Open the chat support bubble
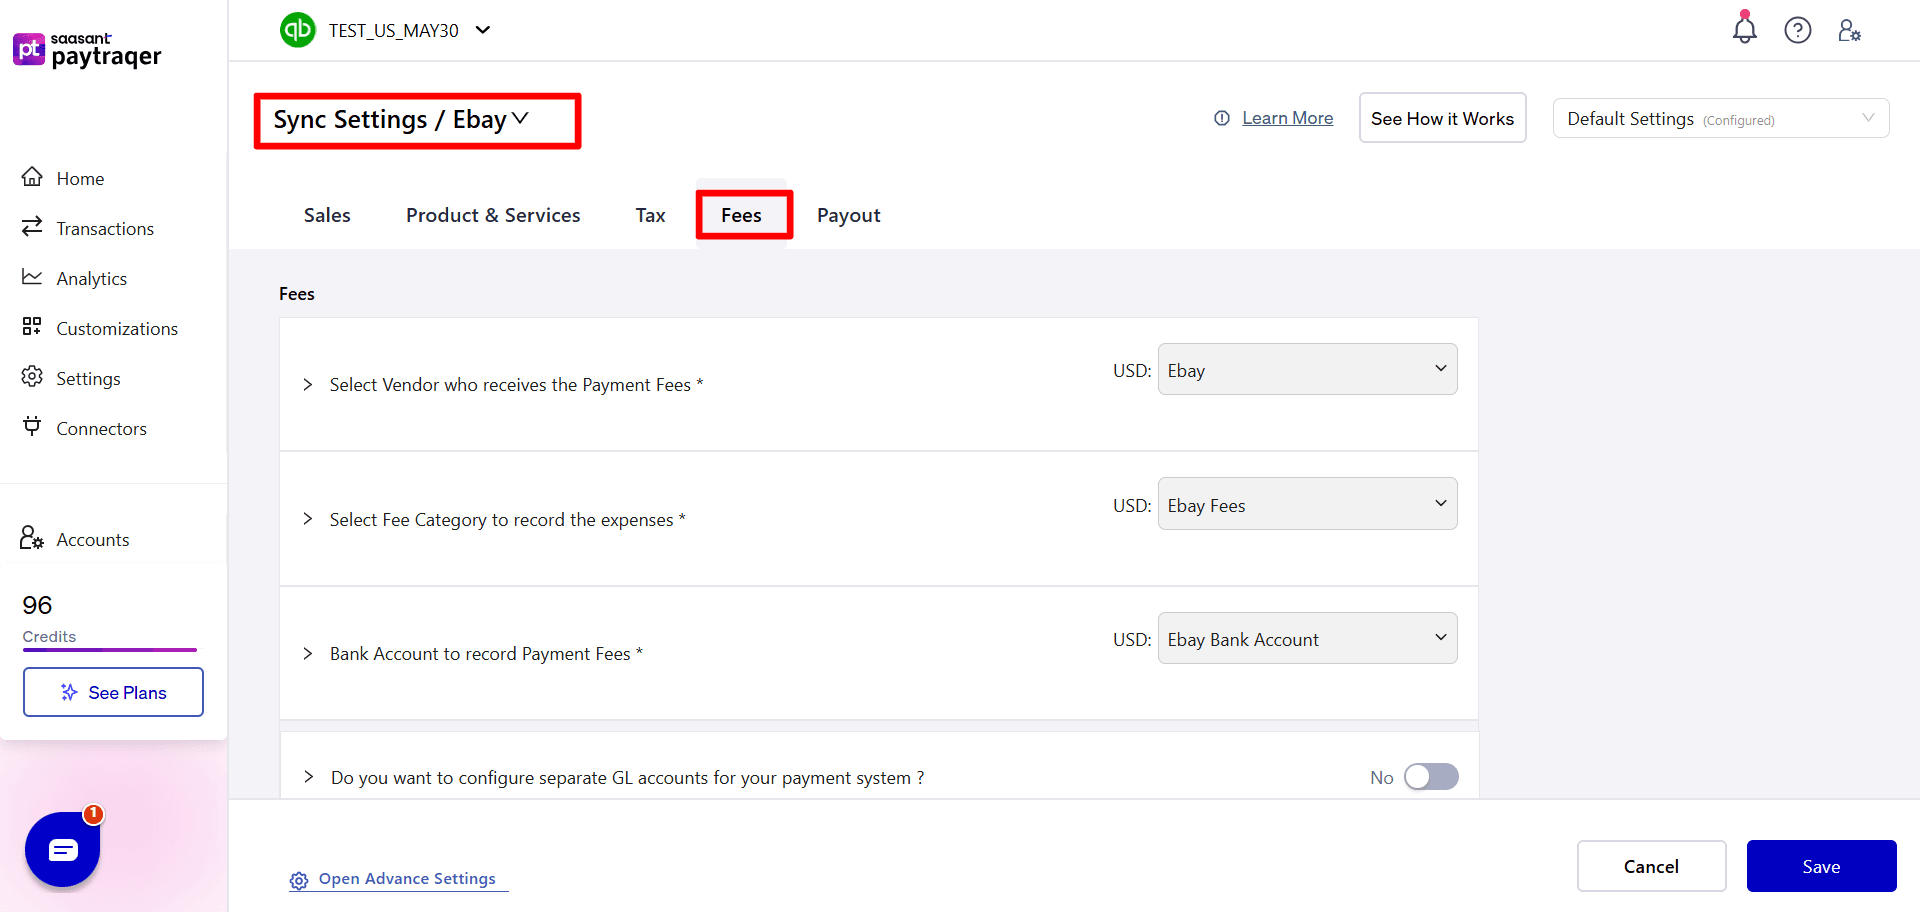This screenshot has height=912, width=1920. (62, 849)
